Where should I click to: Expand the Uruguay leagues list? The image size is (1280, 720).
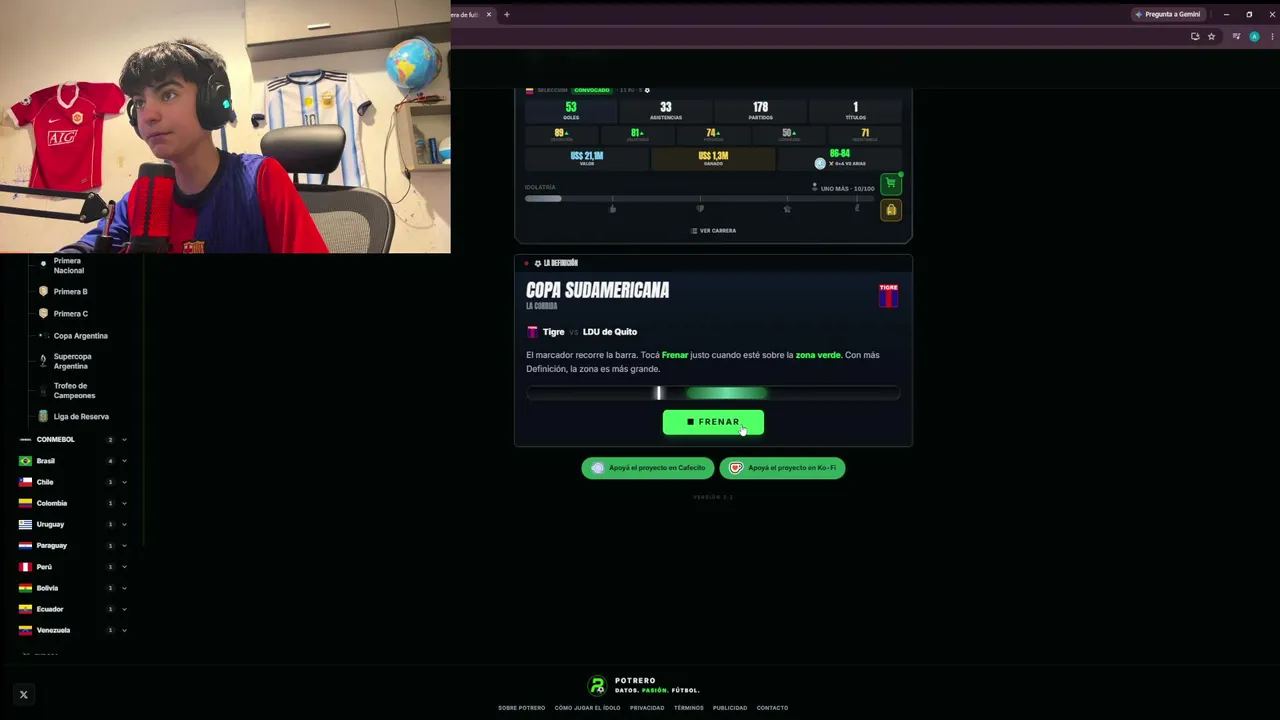point(124,524)
